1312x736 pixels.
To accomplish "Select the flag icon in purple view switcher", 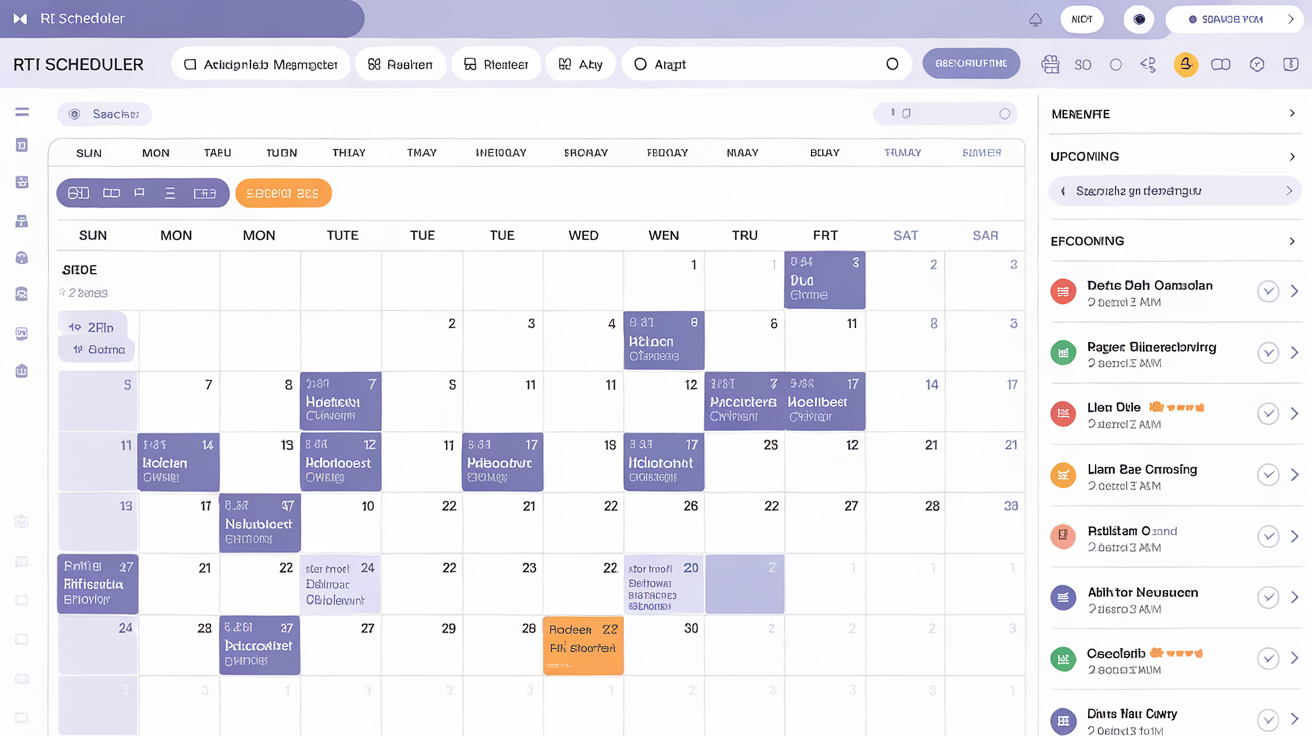I will point(140,193).
